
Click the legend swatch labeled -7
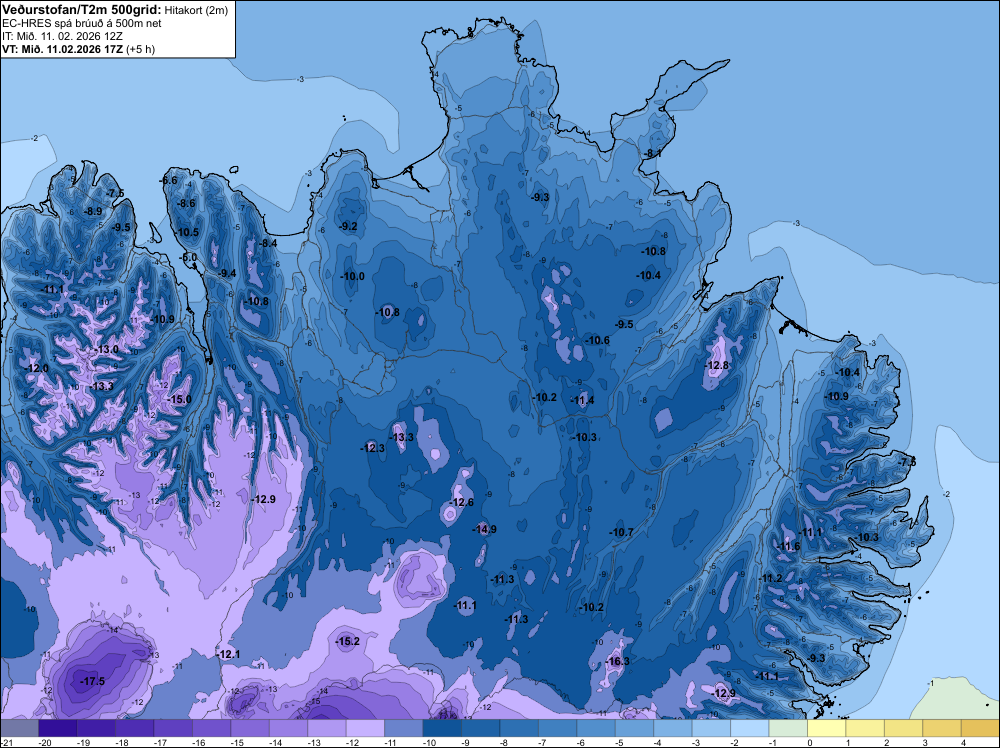click(557, 728)
